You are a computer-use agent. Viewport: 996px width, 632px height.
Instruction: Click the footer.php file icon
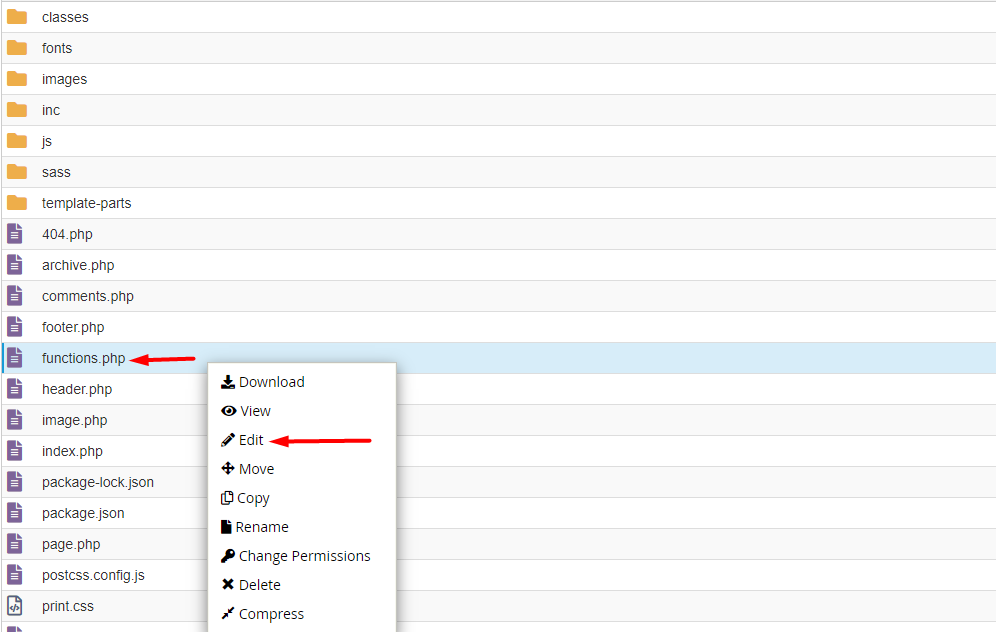click(x=15, y=327)
